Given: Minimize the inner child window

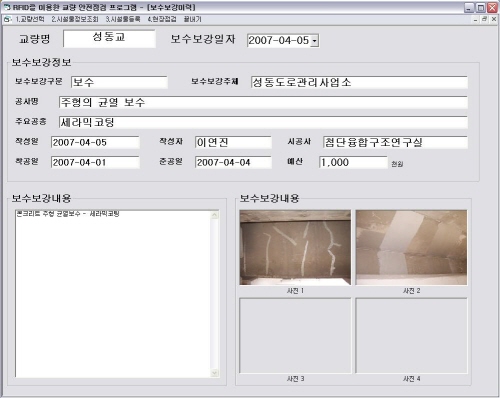Looking at the screenshot, I should pos(475,19).
